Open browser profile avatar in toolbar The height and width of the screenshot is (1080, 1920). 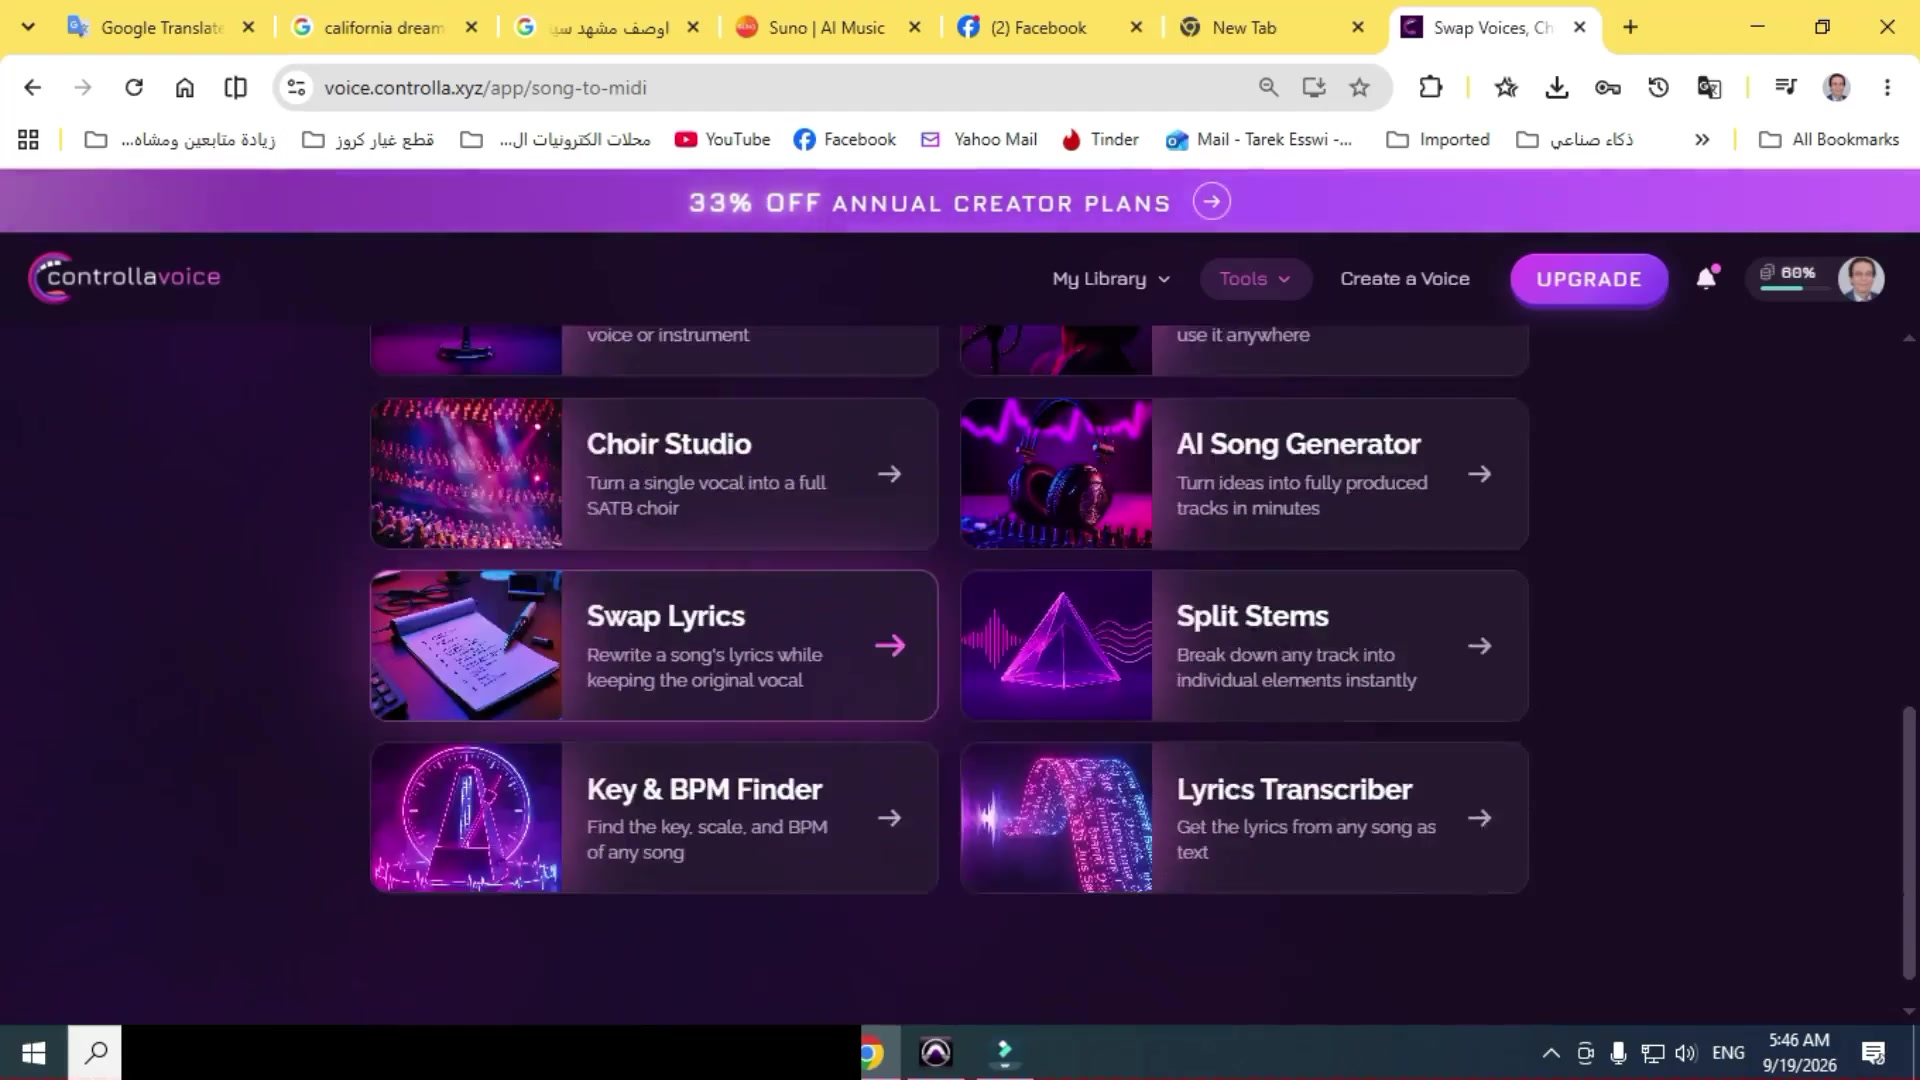pos(1836,88)
